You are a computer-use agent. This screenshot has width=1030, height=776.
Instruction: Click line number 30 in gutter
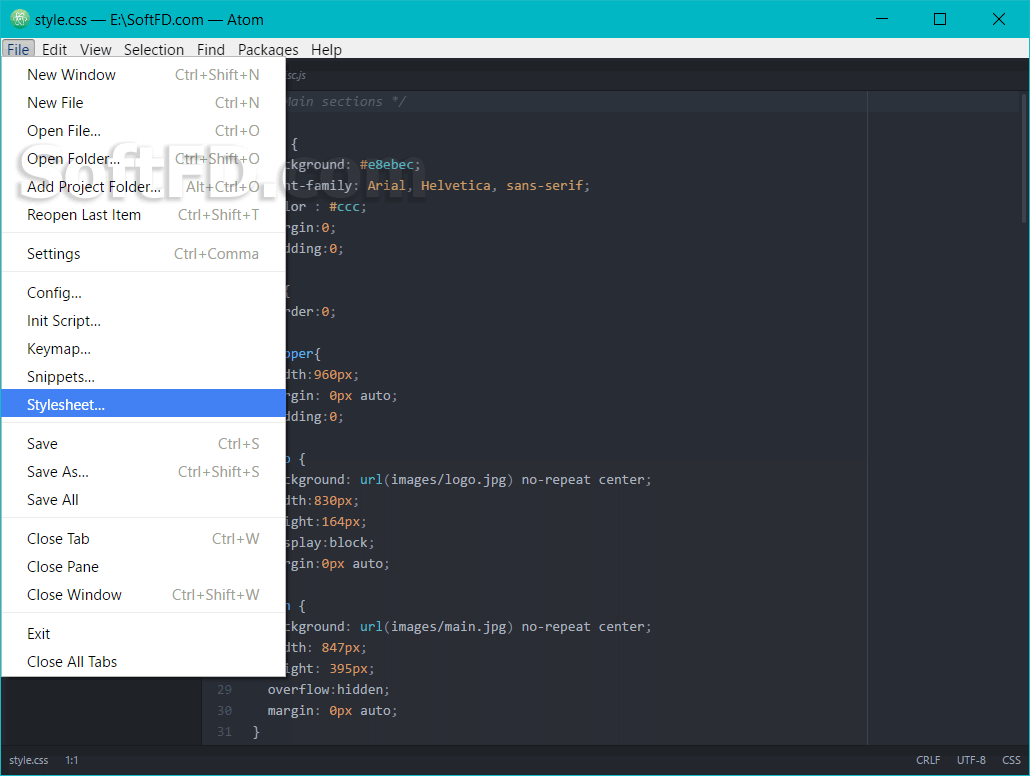tap(225, 710)
